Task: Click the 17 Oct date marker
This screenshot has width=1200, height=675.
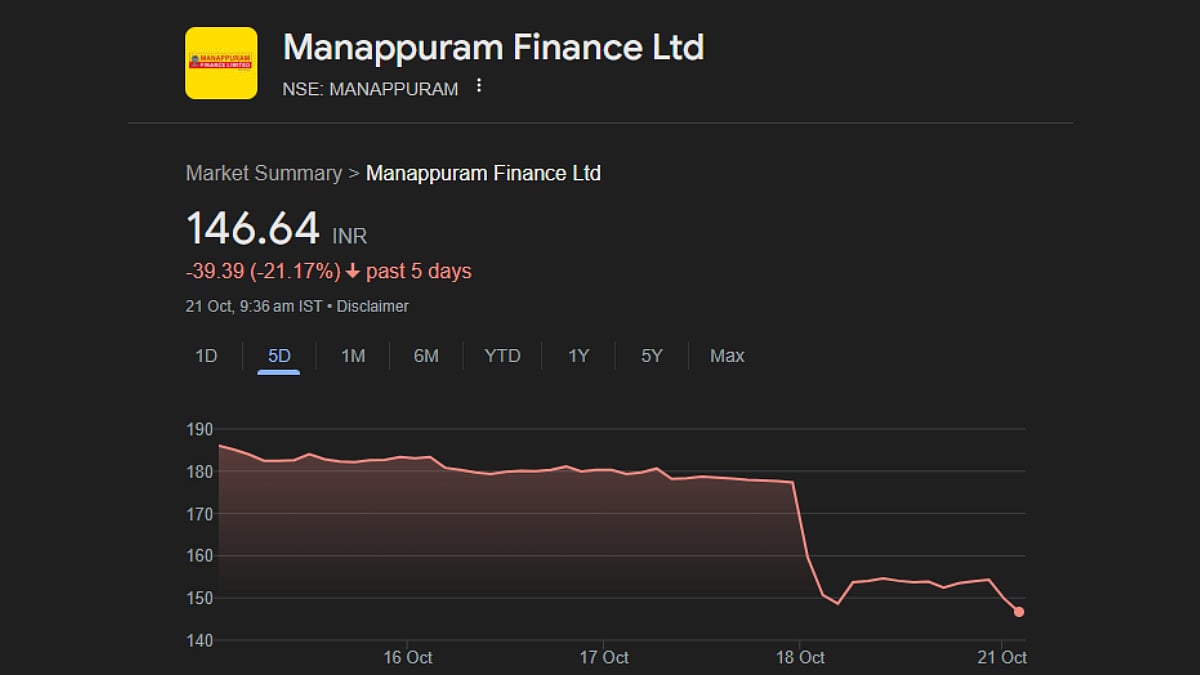Action: pos(603,657)
